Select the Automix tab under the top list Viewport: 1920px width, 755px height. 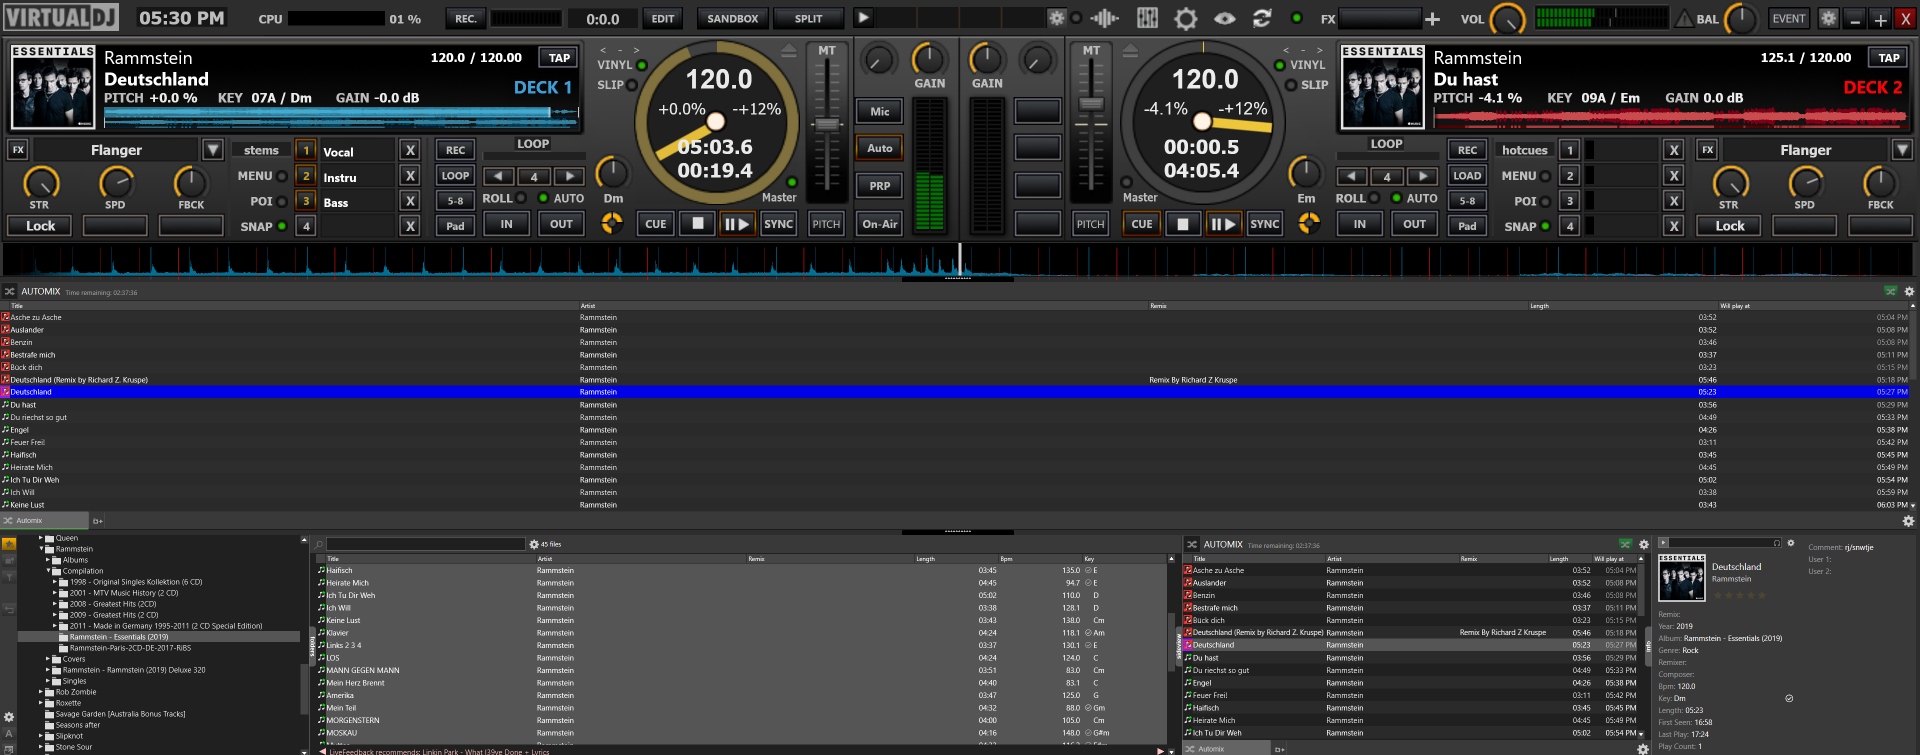click(x=45, y=521)
